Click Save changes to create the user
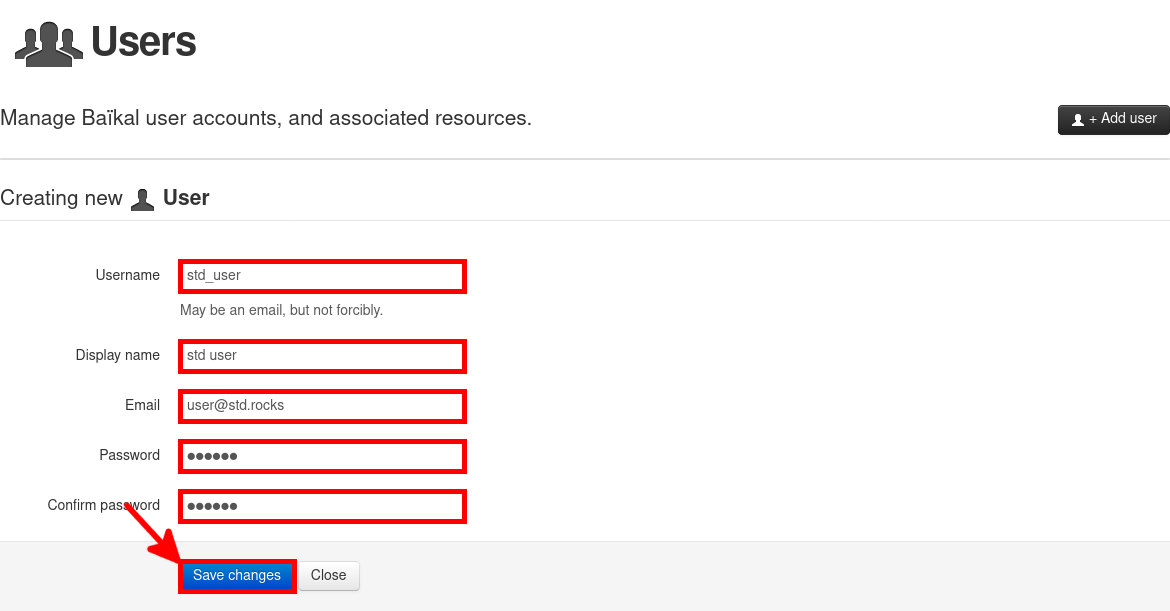The width and height of the screenshot is (1170, 611). point(237,575)
